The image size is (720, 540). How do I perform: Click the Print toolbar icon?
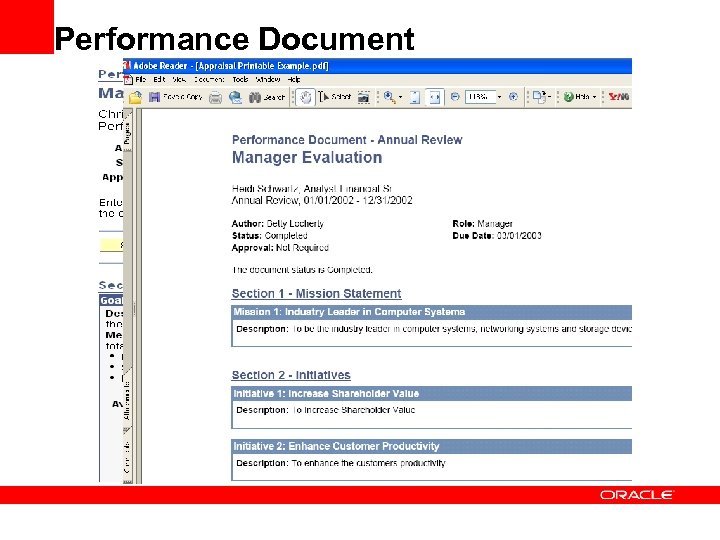(215, 97)
